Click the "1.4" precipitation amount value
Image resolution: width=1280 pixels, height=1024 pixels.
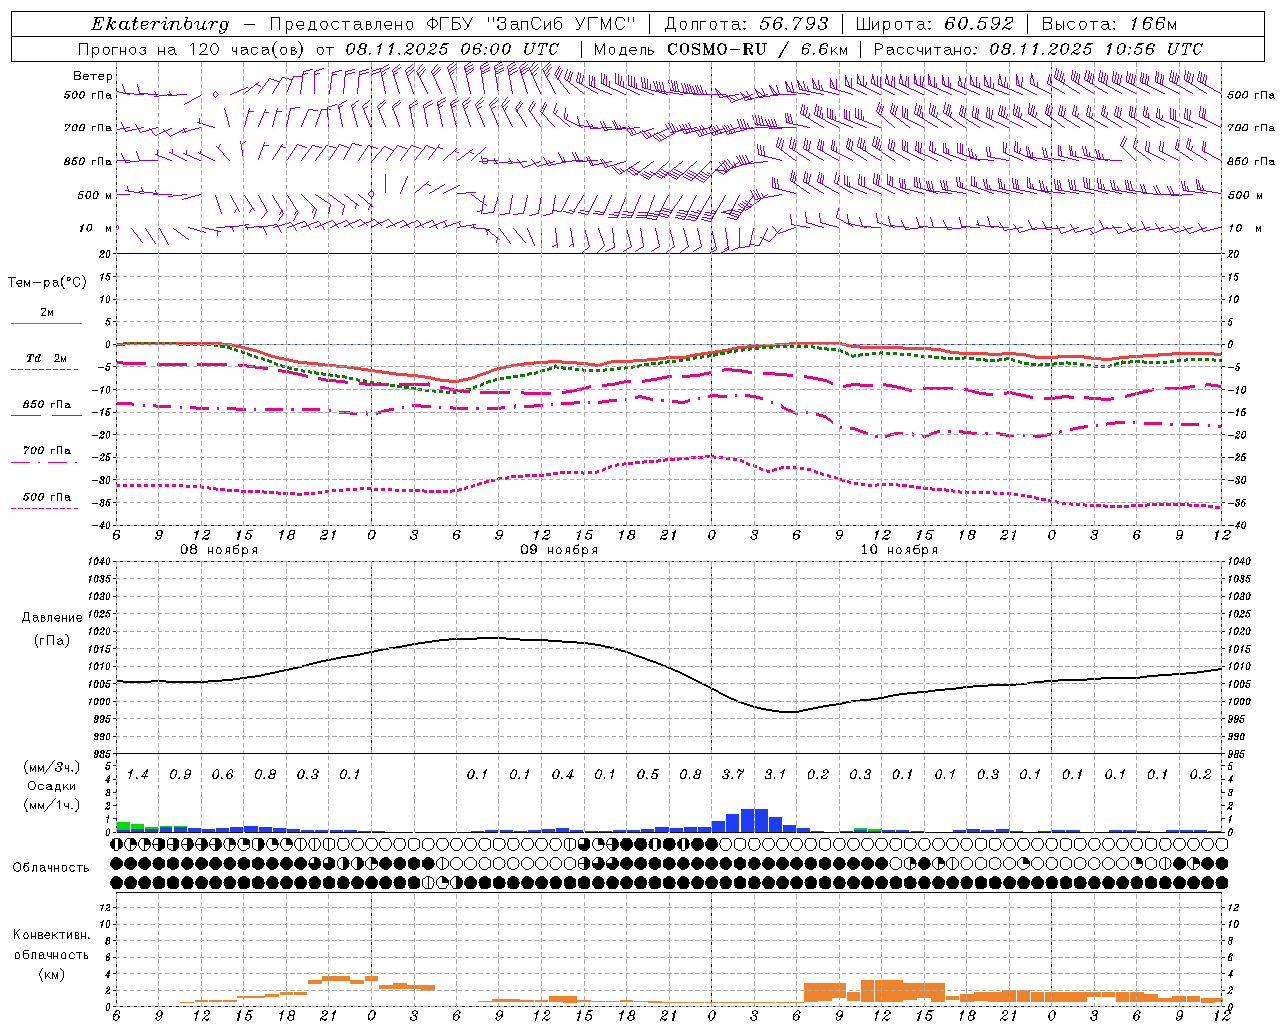(138, 775)
